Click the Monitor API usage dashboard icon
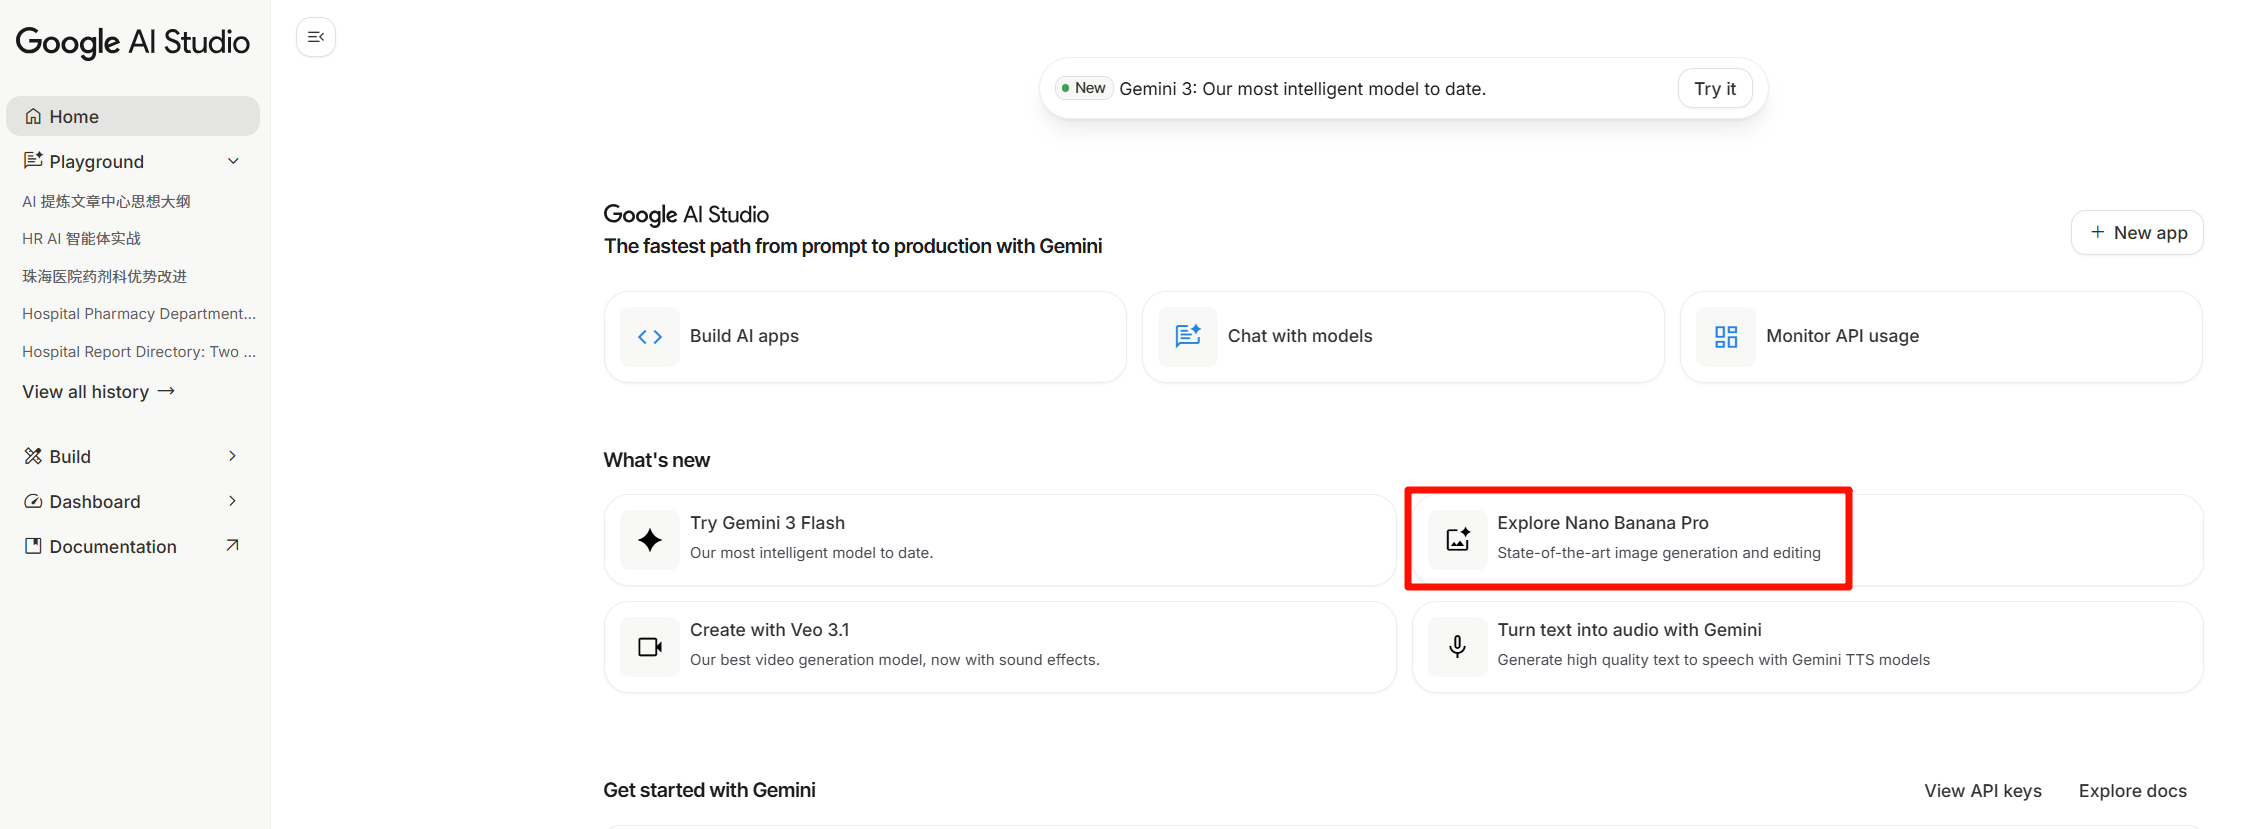 1726,337
